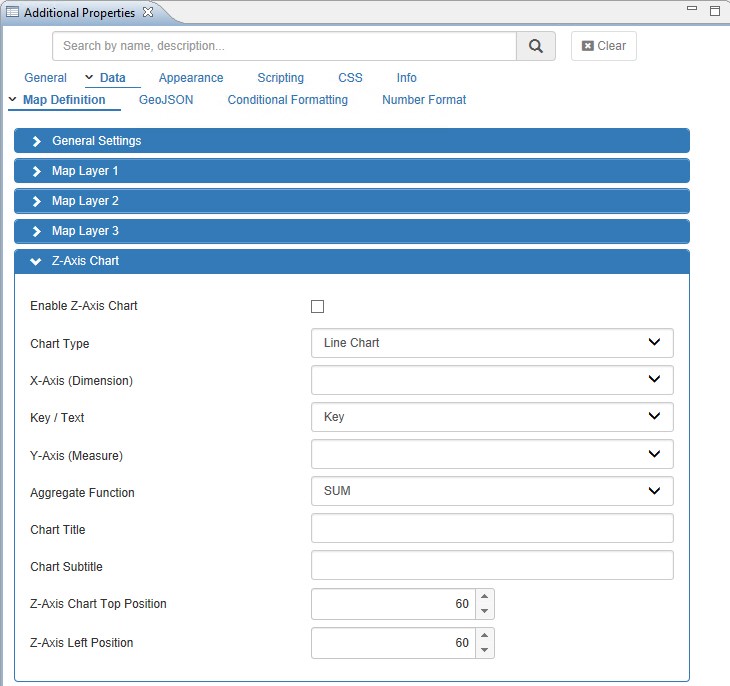The image size is (730, 686).
Task: Open the Aggregate Function dropdown
Action: click(x=492, y=491)
